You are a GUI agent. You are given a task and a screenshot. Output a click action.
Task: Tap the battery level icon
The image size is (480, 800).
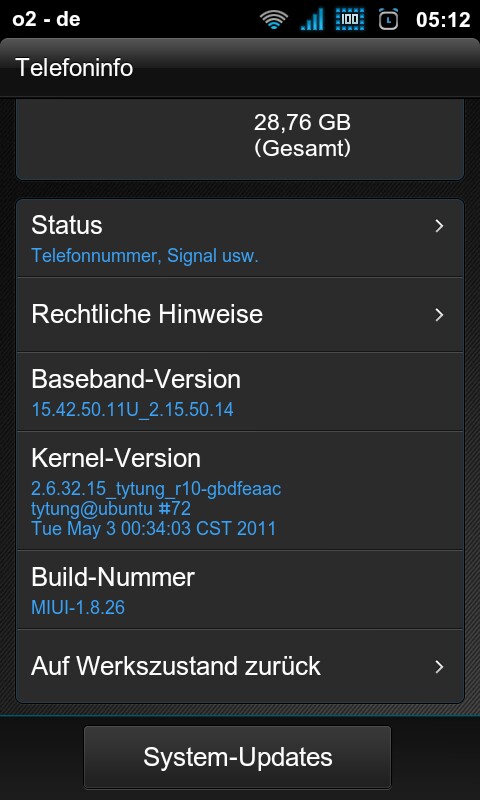(349, 20)
